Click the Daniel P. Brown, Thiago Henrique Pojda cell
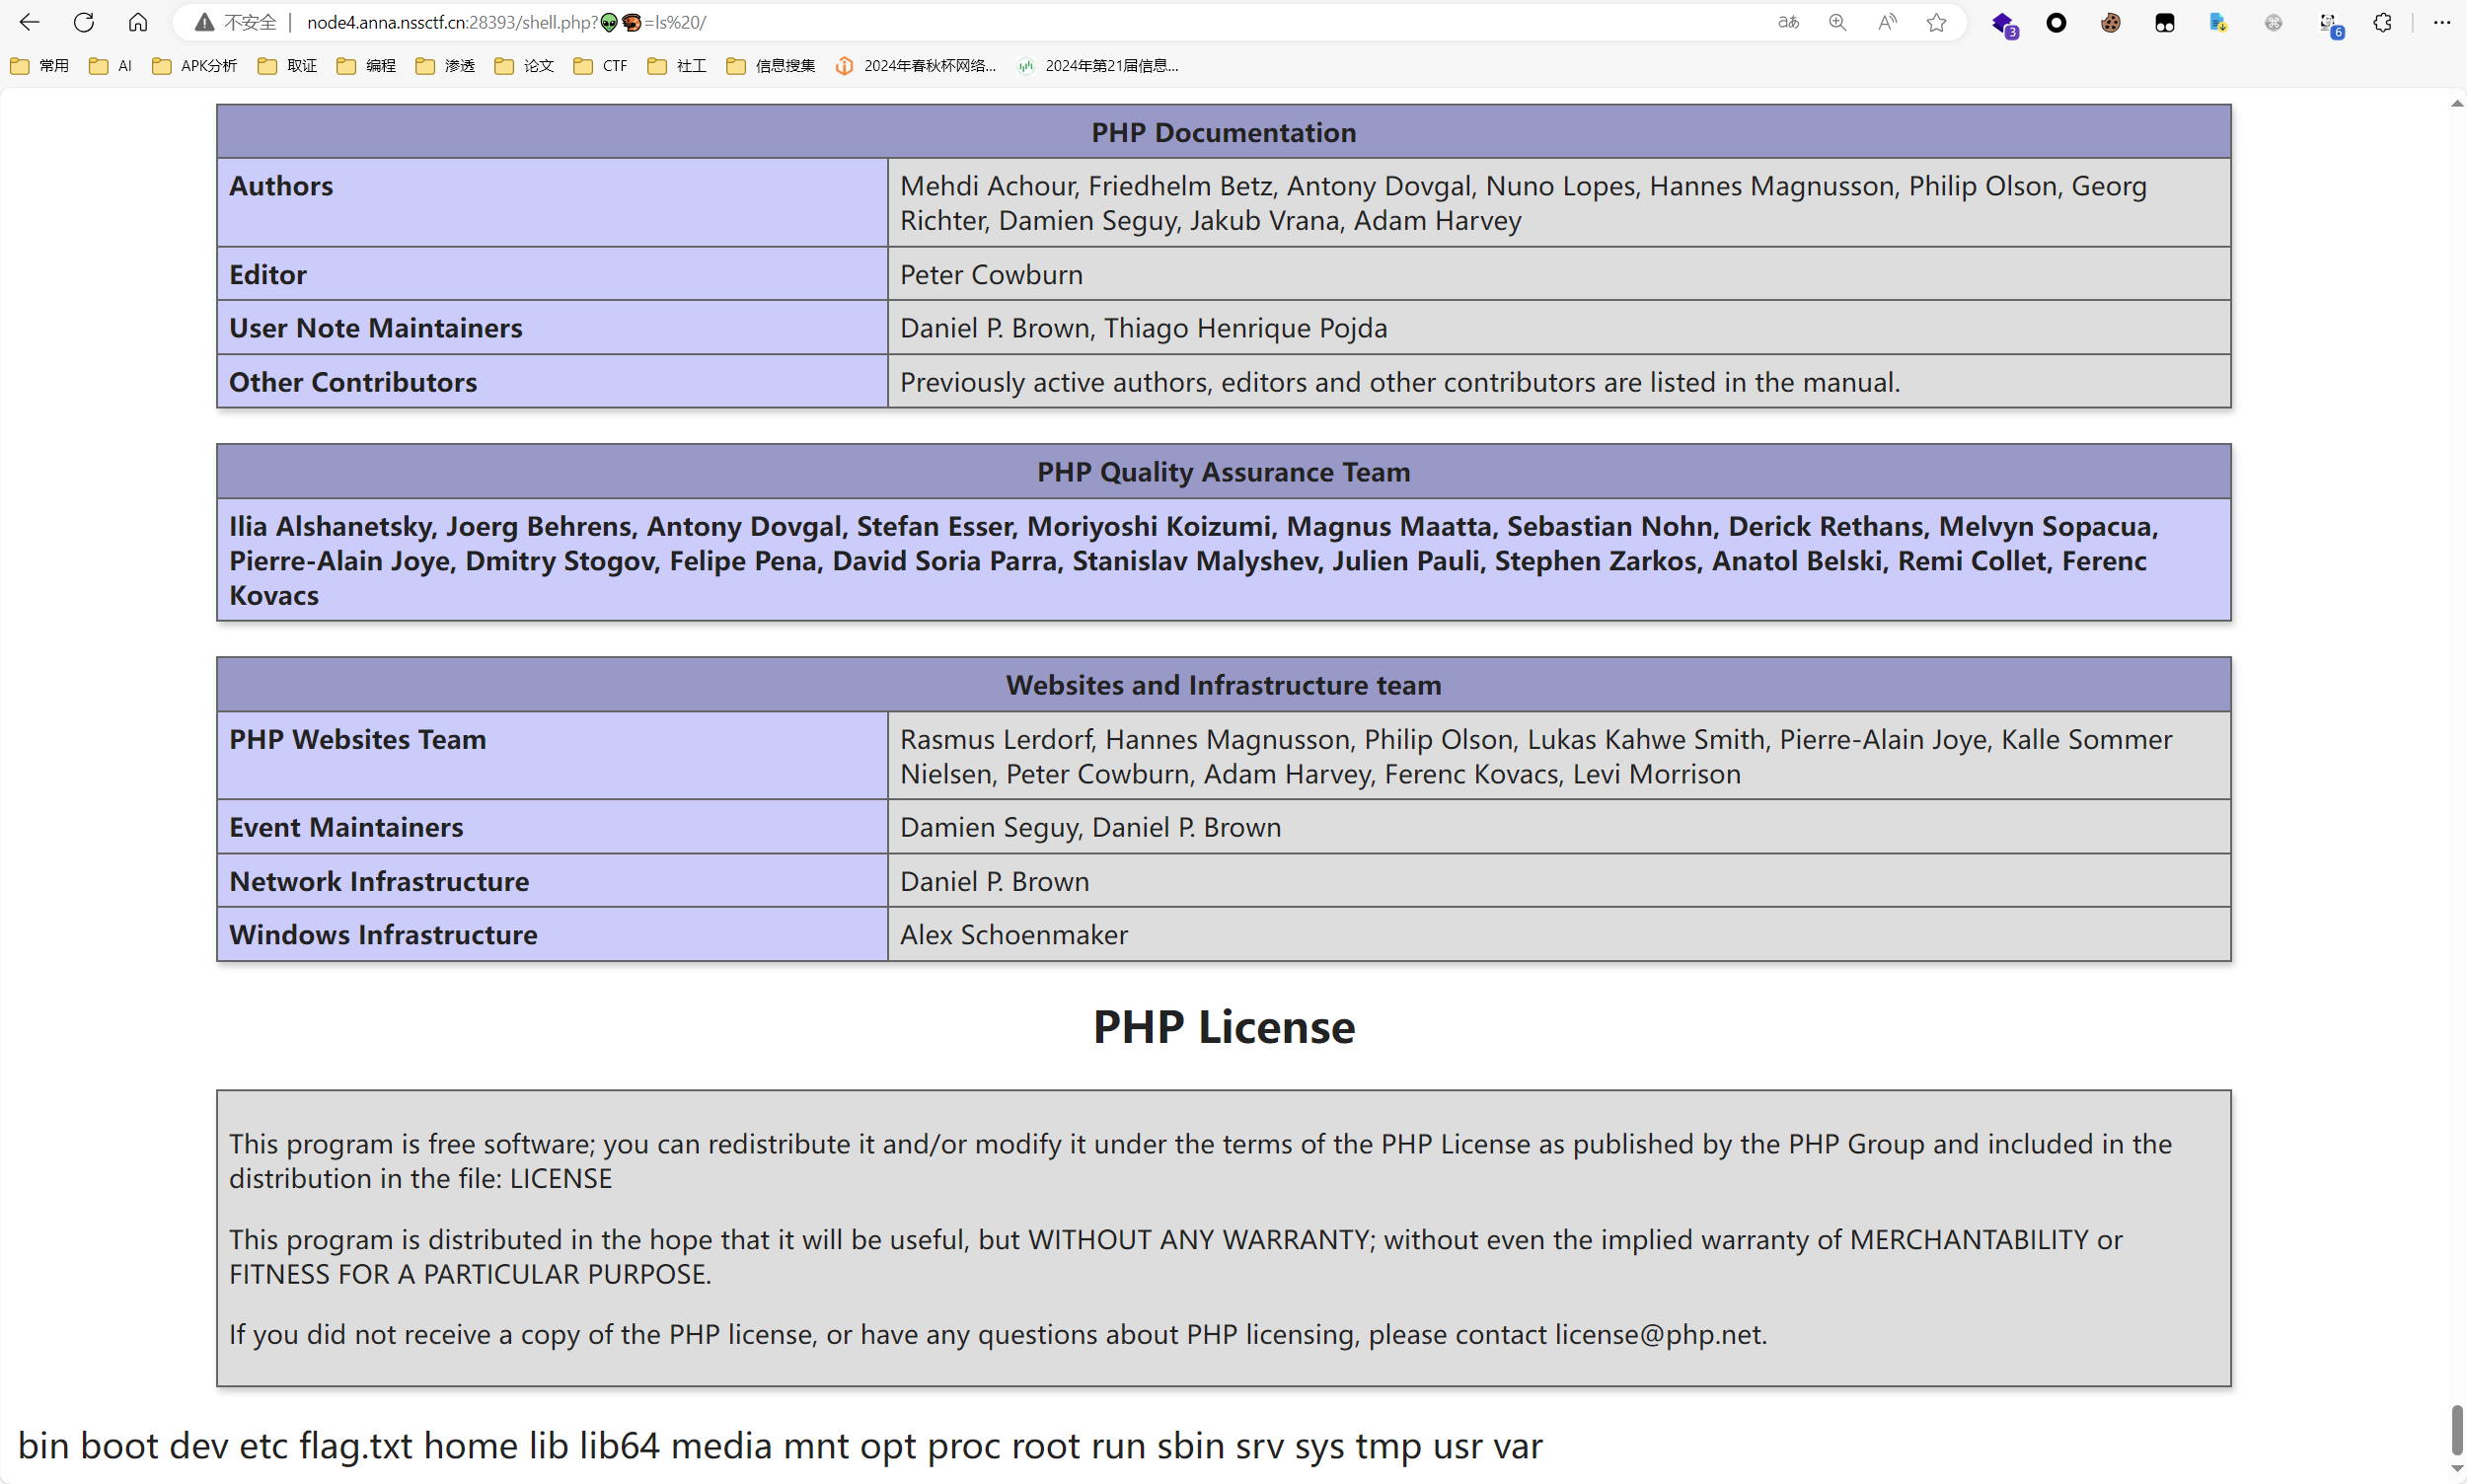 click(1558, 328)
